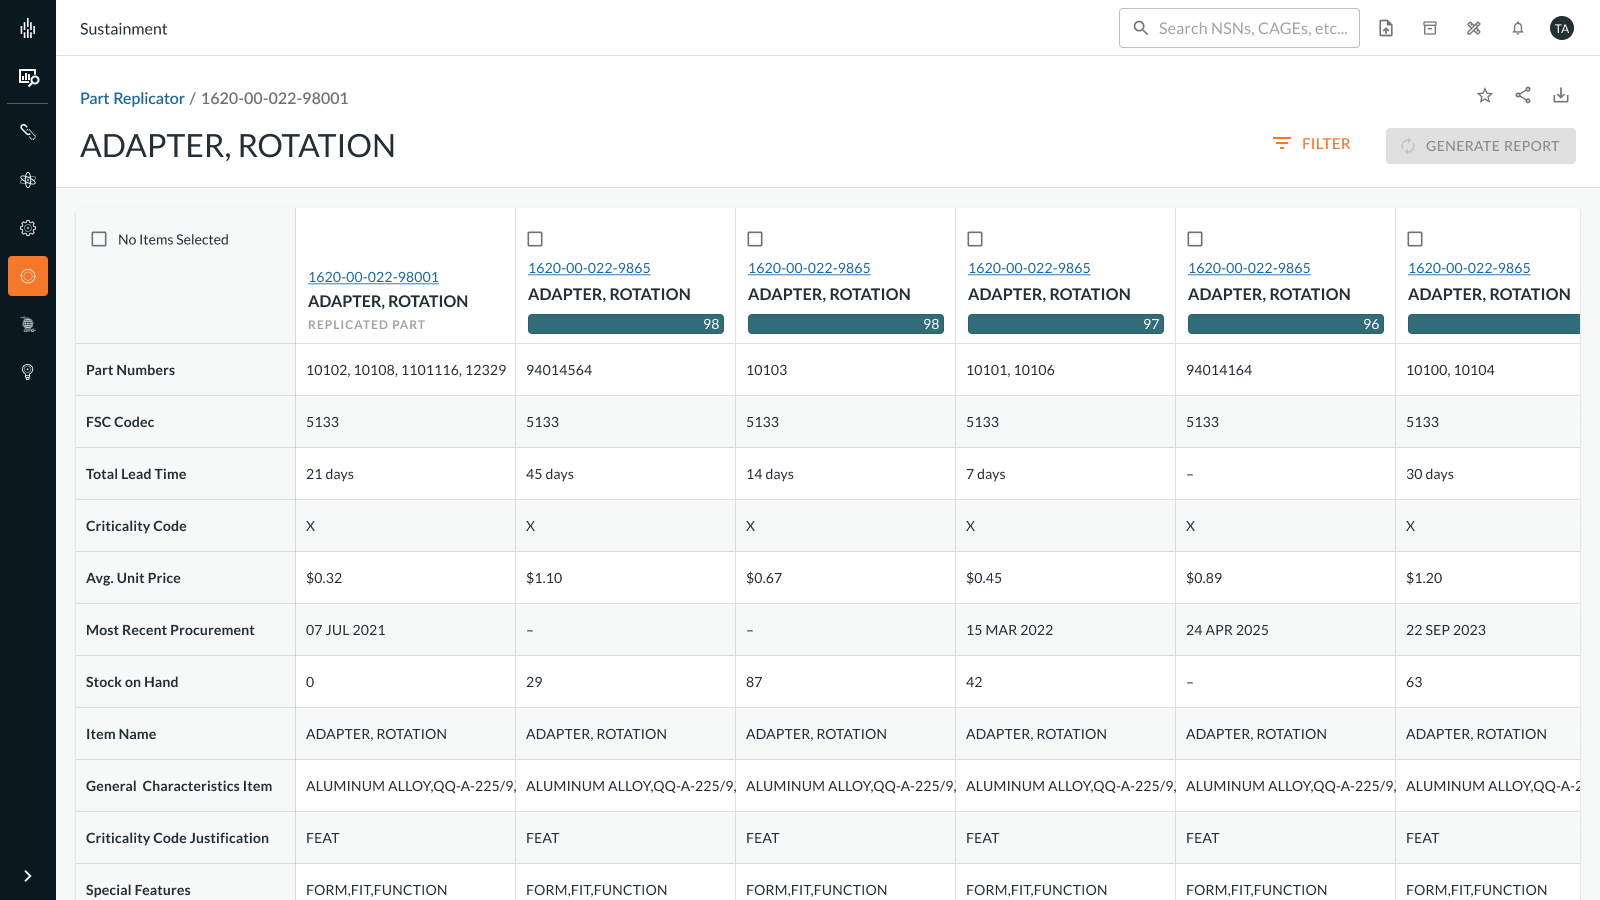
Task: Open the atom sidebar icon
Action: (28, 180)
